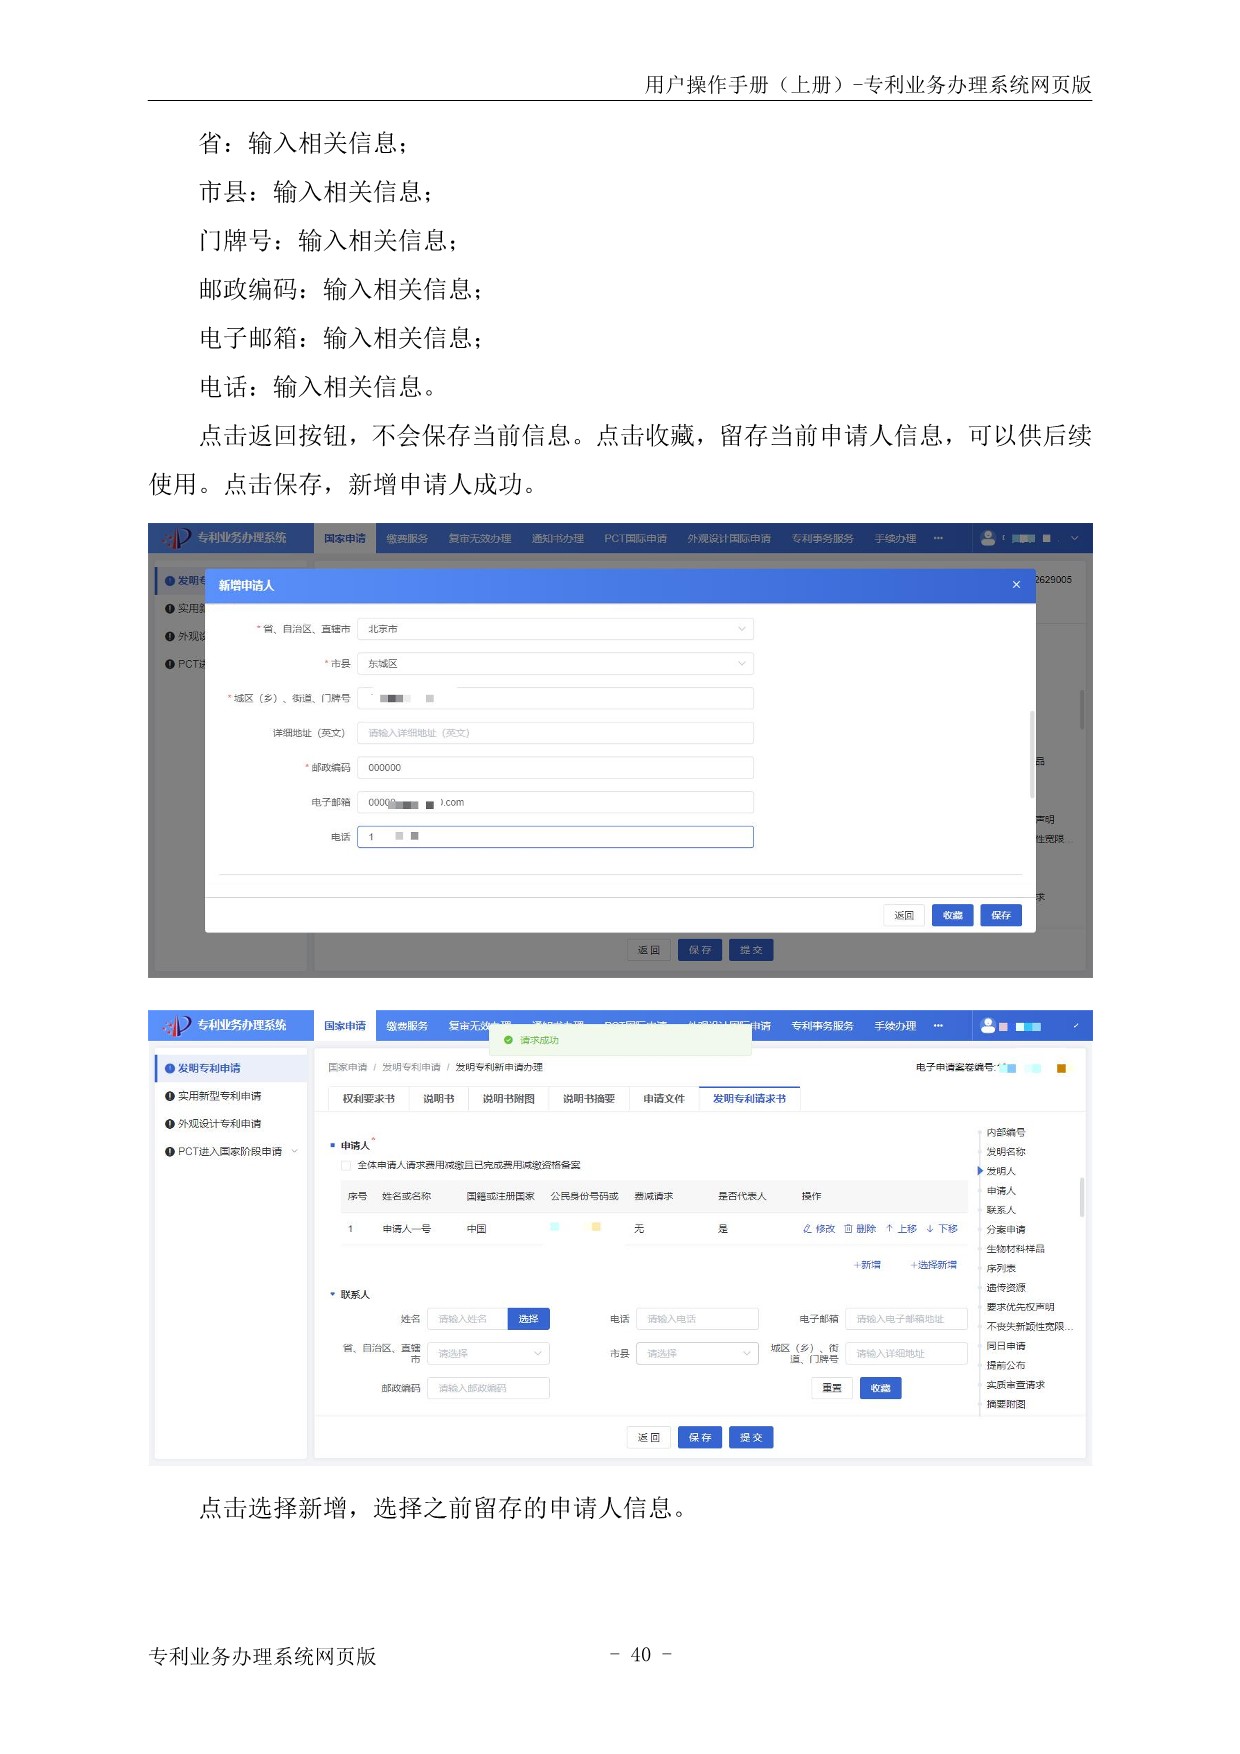This screenshot has width=1240, height=1754.
Task: Click the 保存 button in the 新增申请人 dialog
Action: point(1001,916)
